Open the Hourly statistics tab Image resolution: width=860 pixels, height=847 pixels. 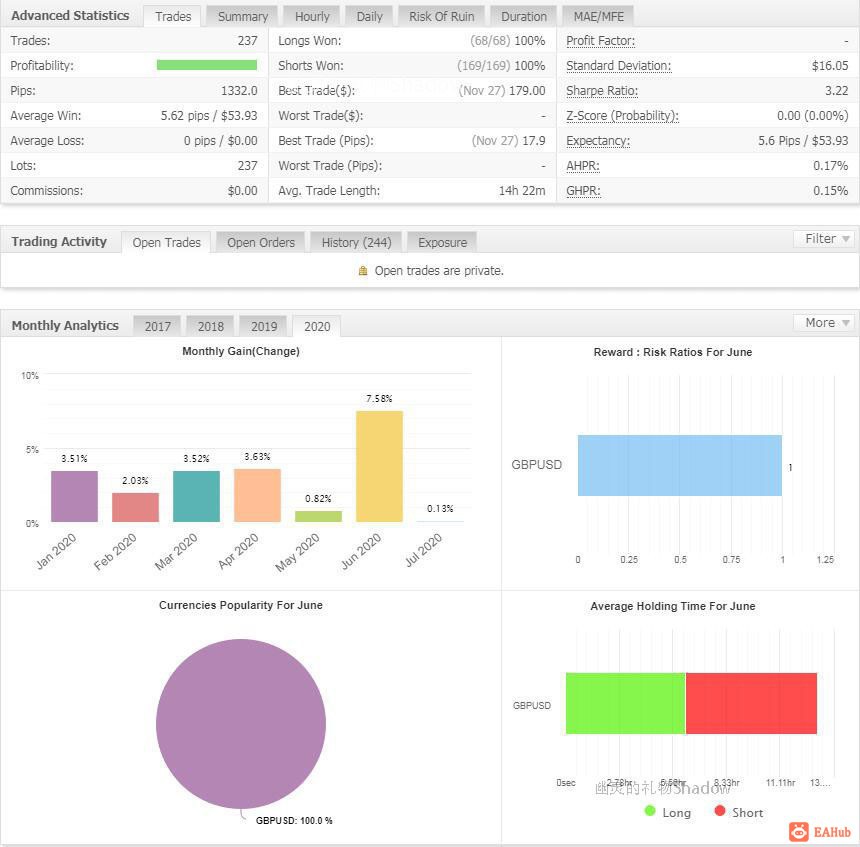pyautogui.click(x=312, y=16)
